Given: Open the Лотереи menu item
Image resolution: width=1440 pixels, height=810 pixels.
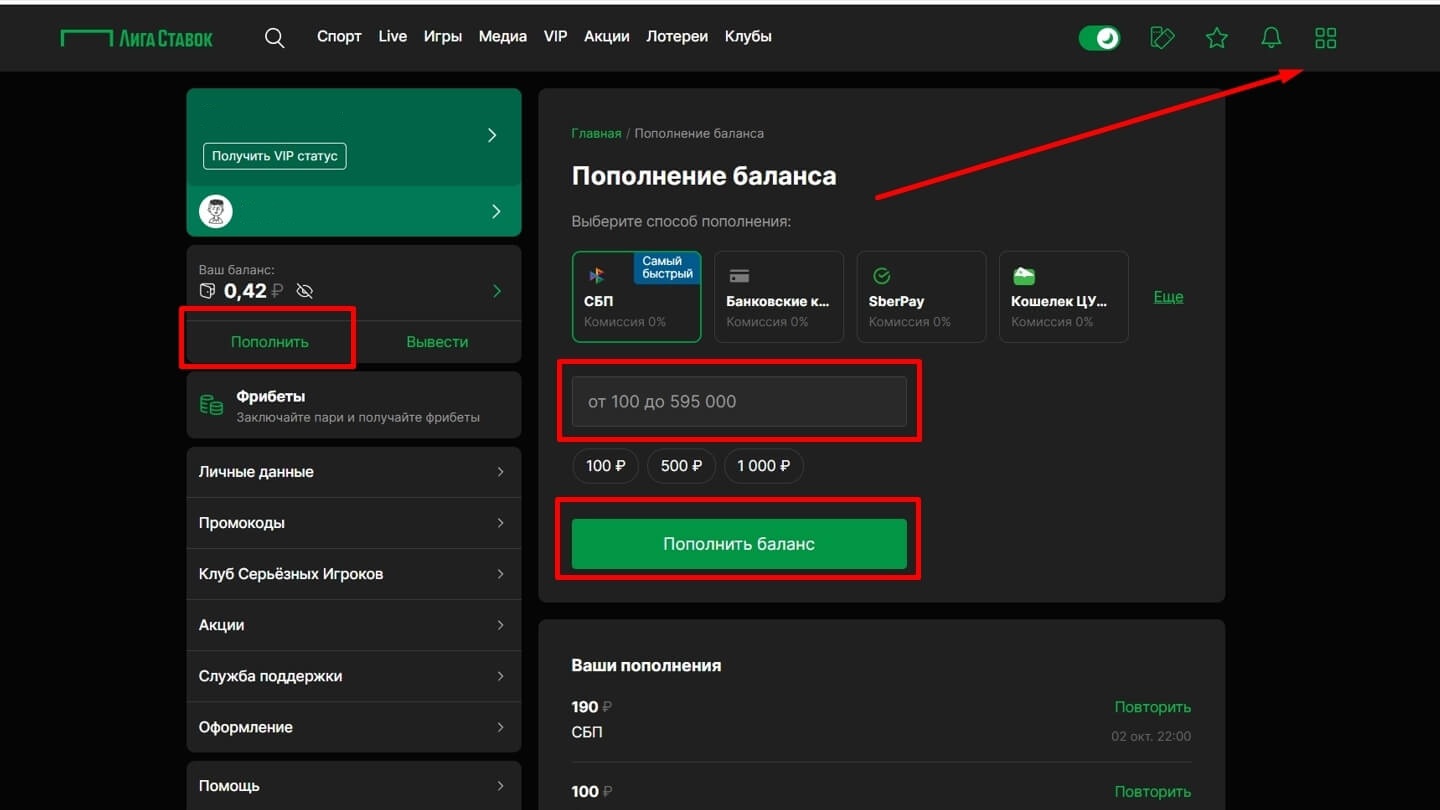Looking at the screenshot, I should click(x=677, y=37).
